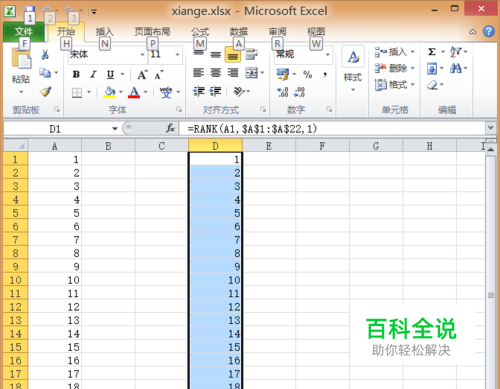Click the Select All corner button

pos(15,146)
